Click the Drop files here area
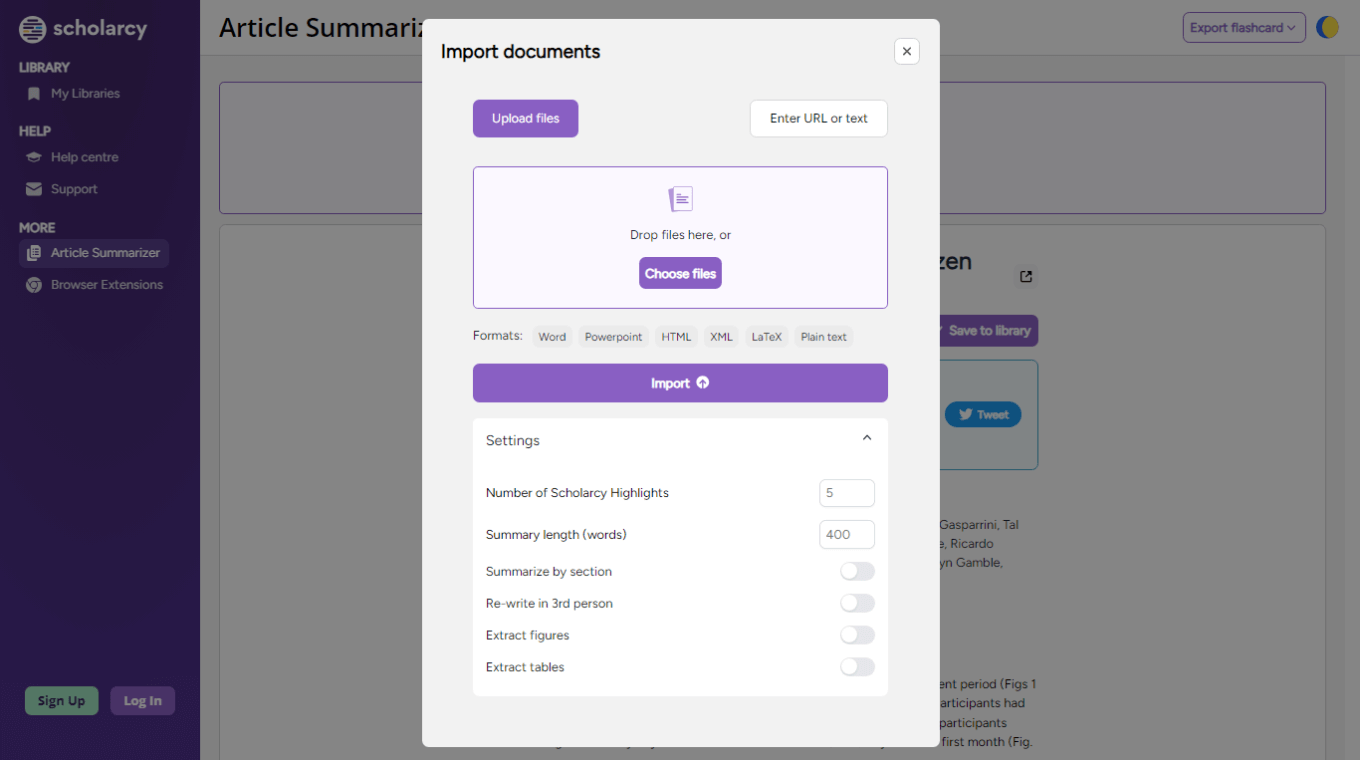Screen dimensions: 1360x760 [x=680, y=238]
